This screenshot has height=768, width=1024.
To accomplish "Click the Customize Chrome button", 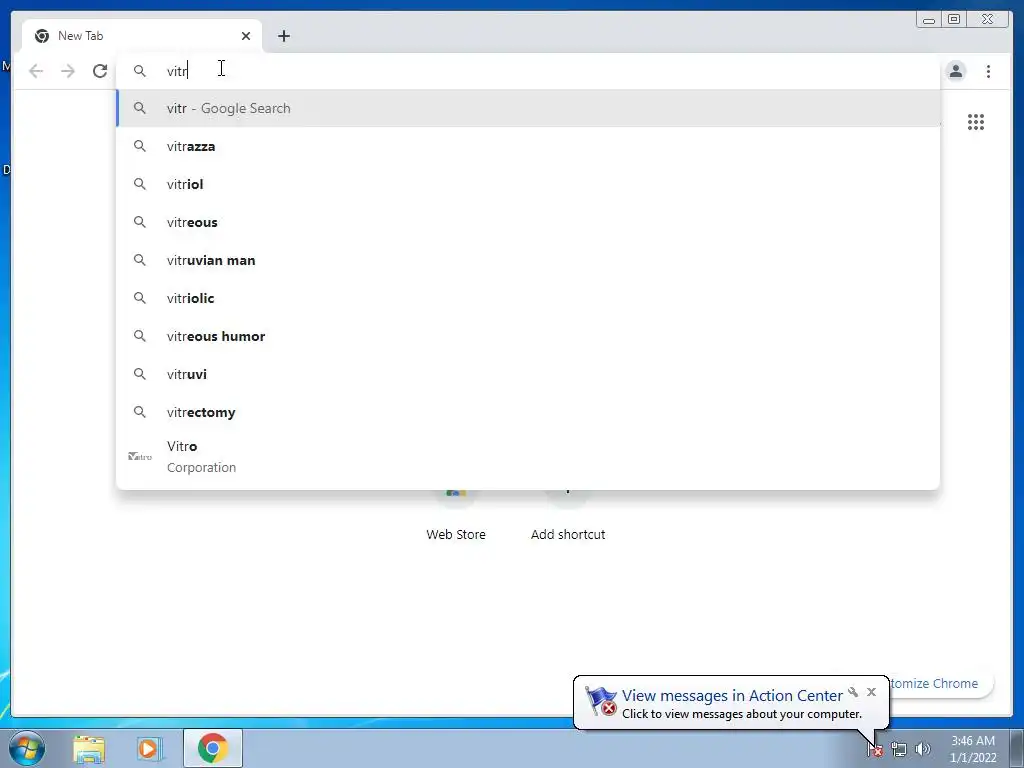I will click(940, 683).
